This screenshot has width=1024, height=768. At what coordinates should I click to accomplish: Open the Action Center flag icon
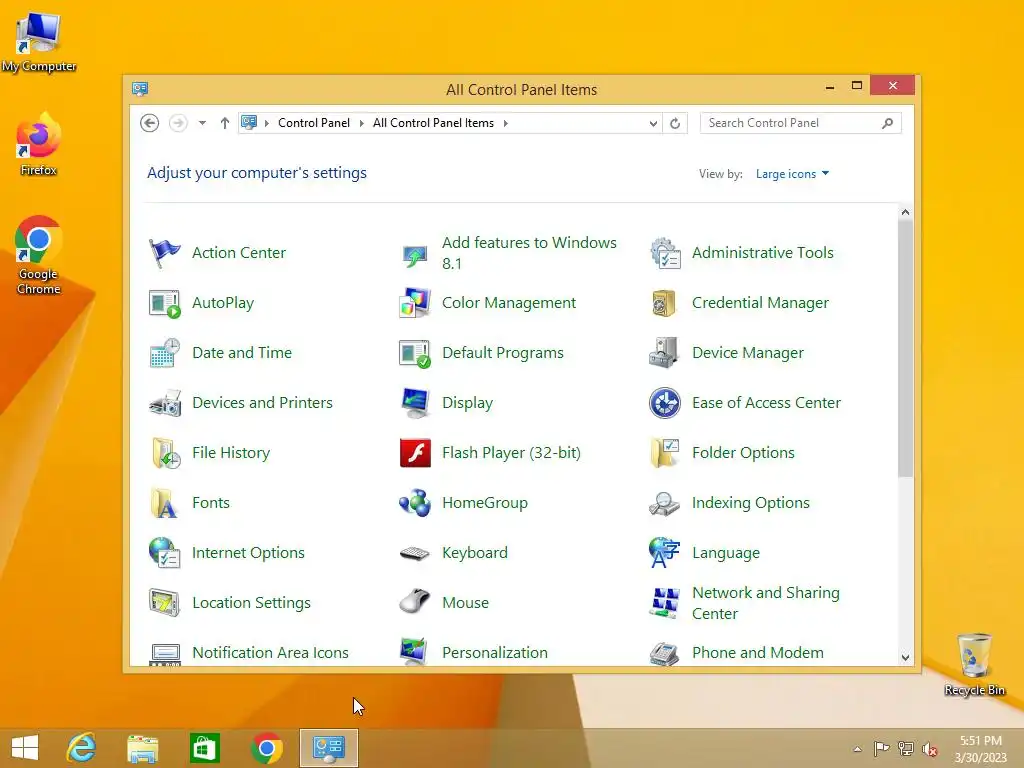pos(164,253)
